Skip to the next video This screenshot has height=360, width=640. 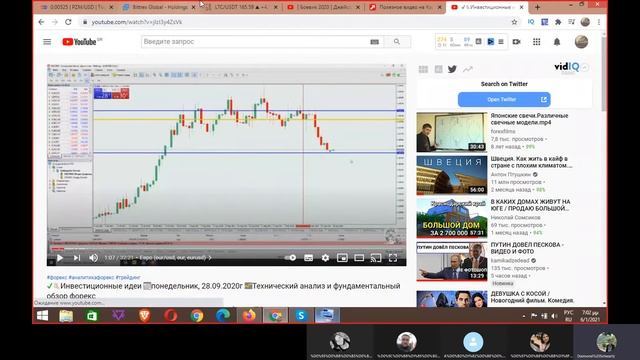pyautogui.click(x=77, y=258)
